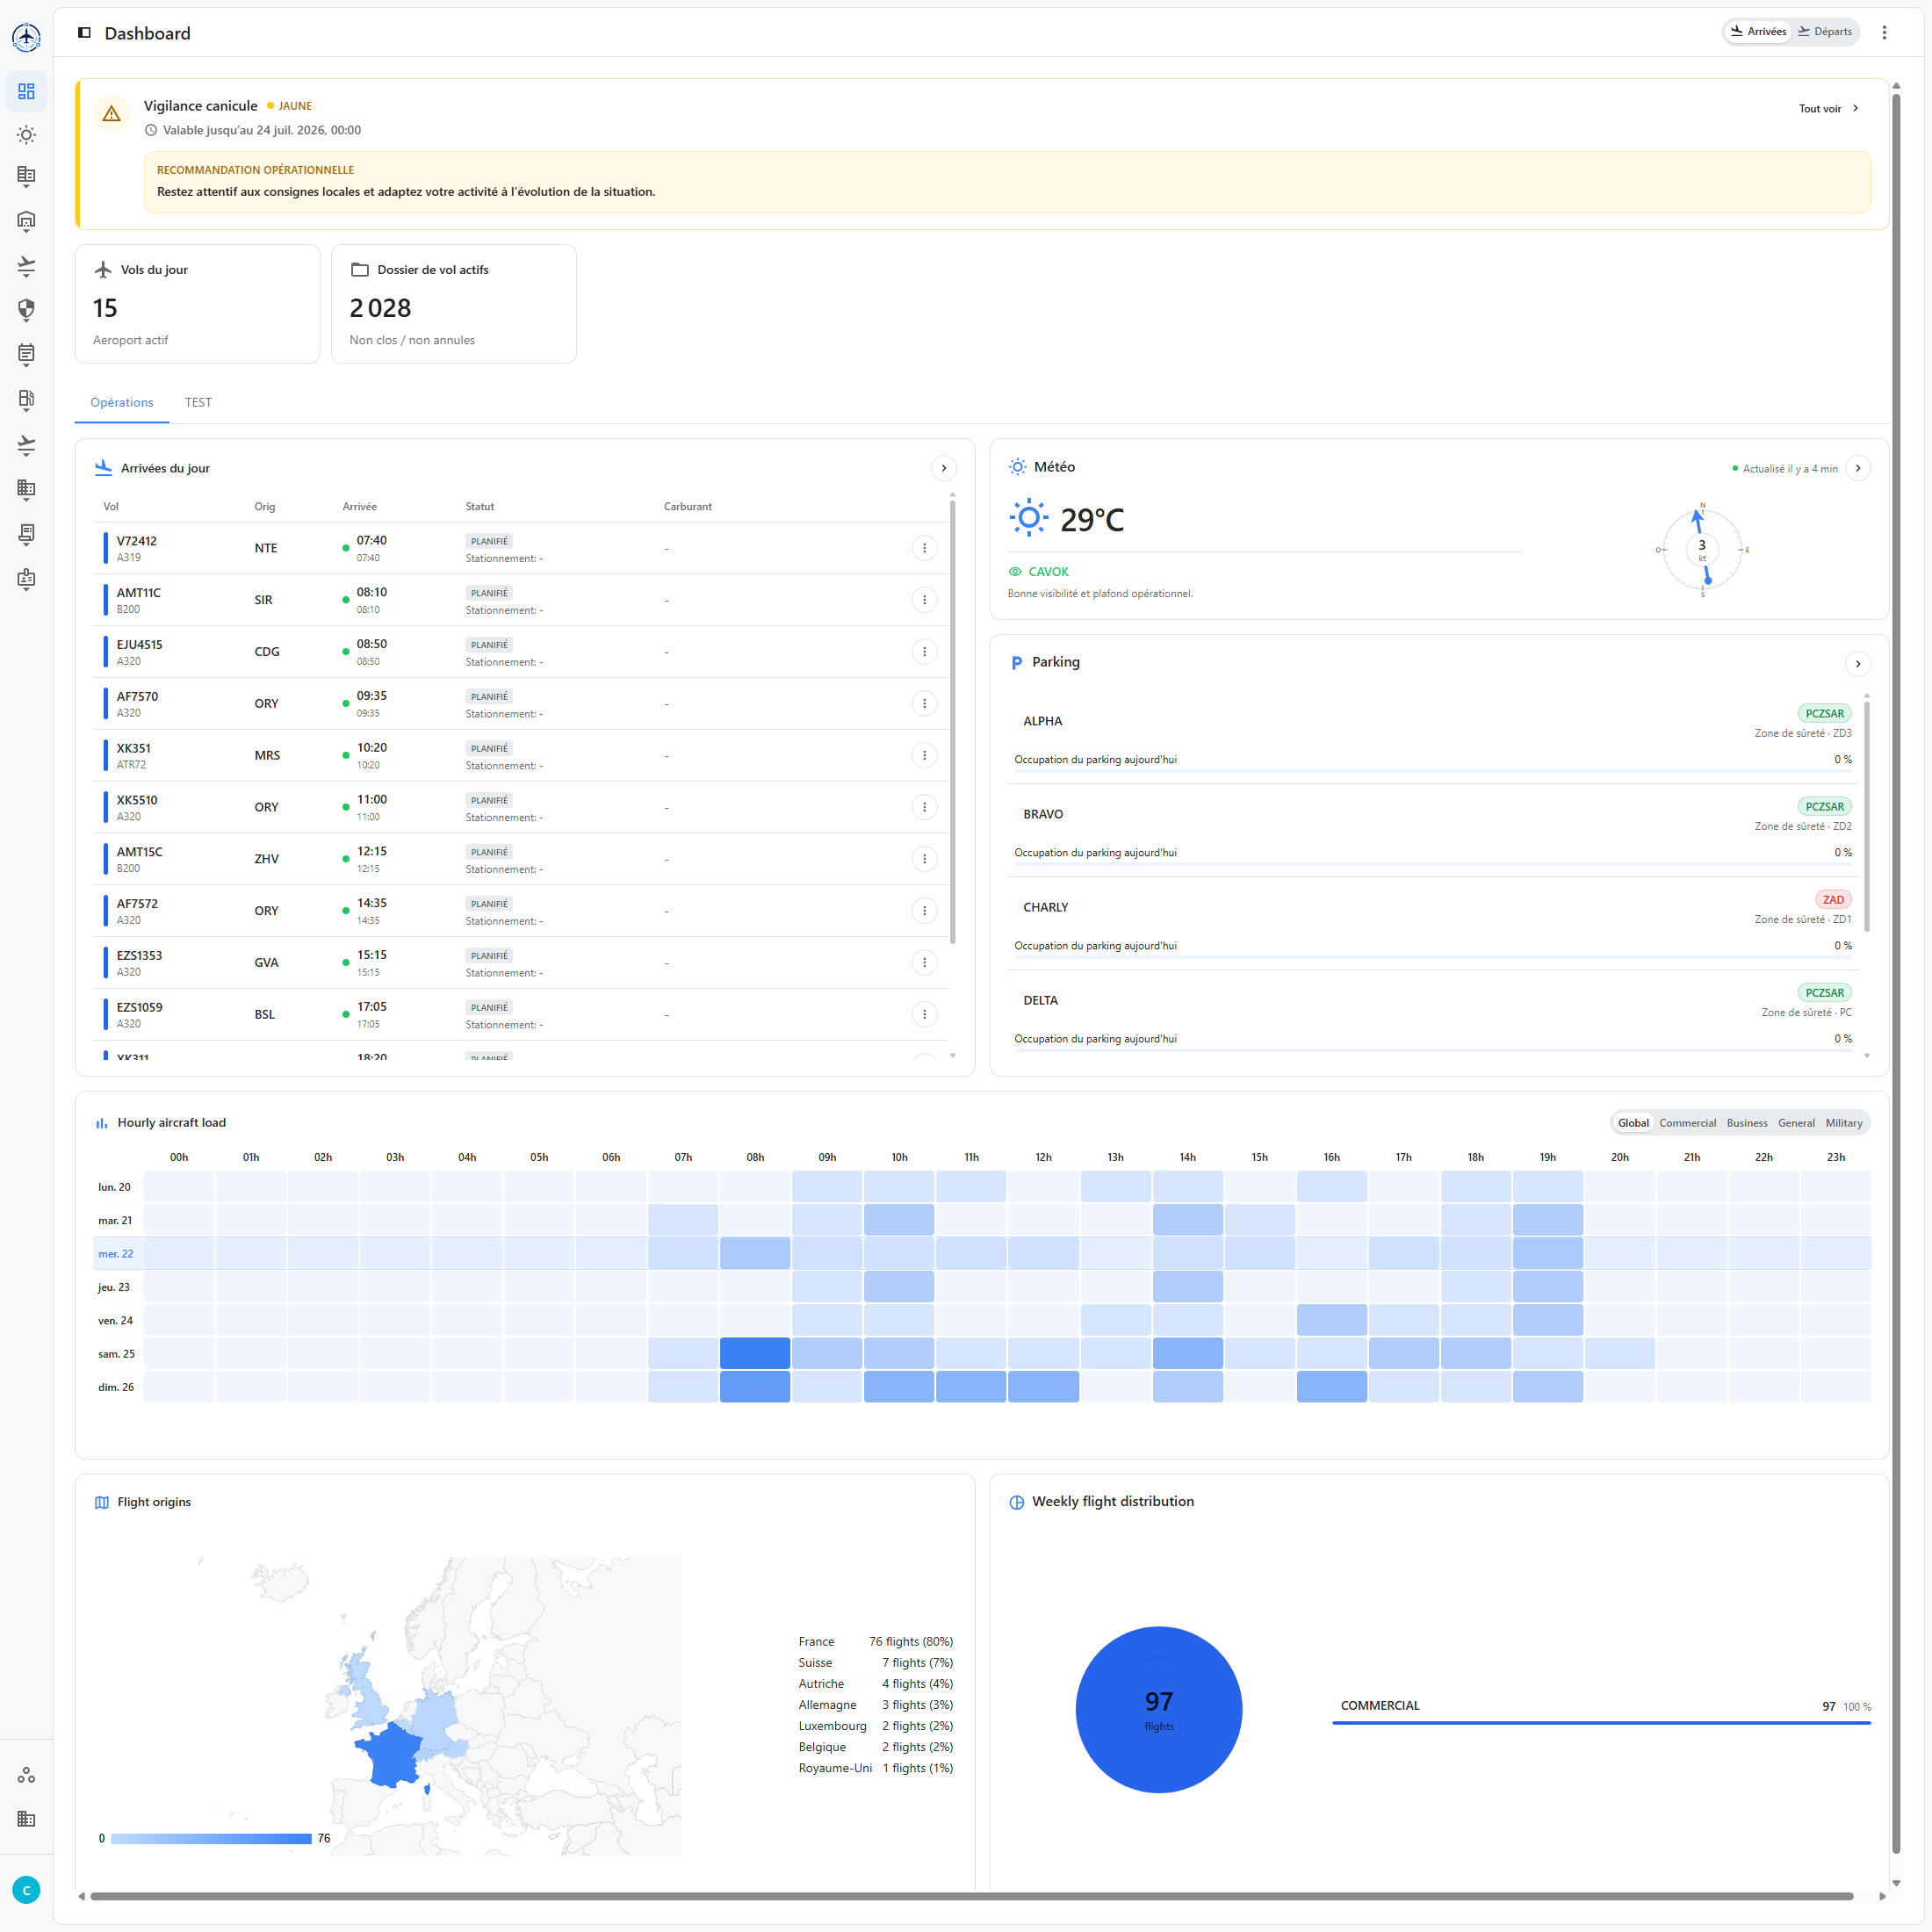Switch to the TEST tab
The width and height of the screenshot is (1932, 1932).
198,403
